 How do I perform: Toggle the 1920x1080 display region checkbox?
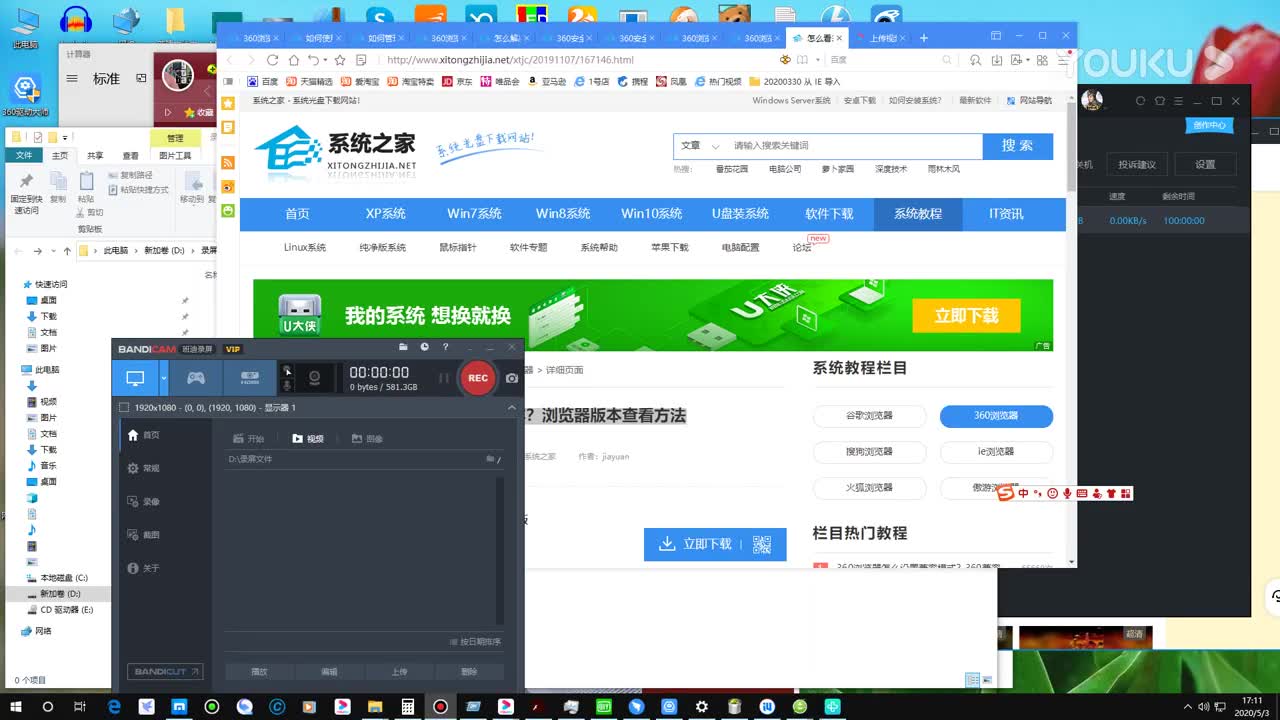tap(122, 407)
